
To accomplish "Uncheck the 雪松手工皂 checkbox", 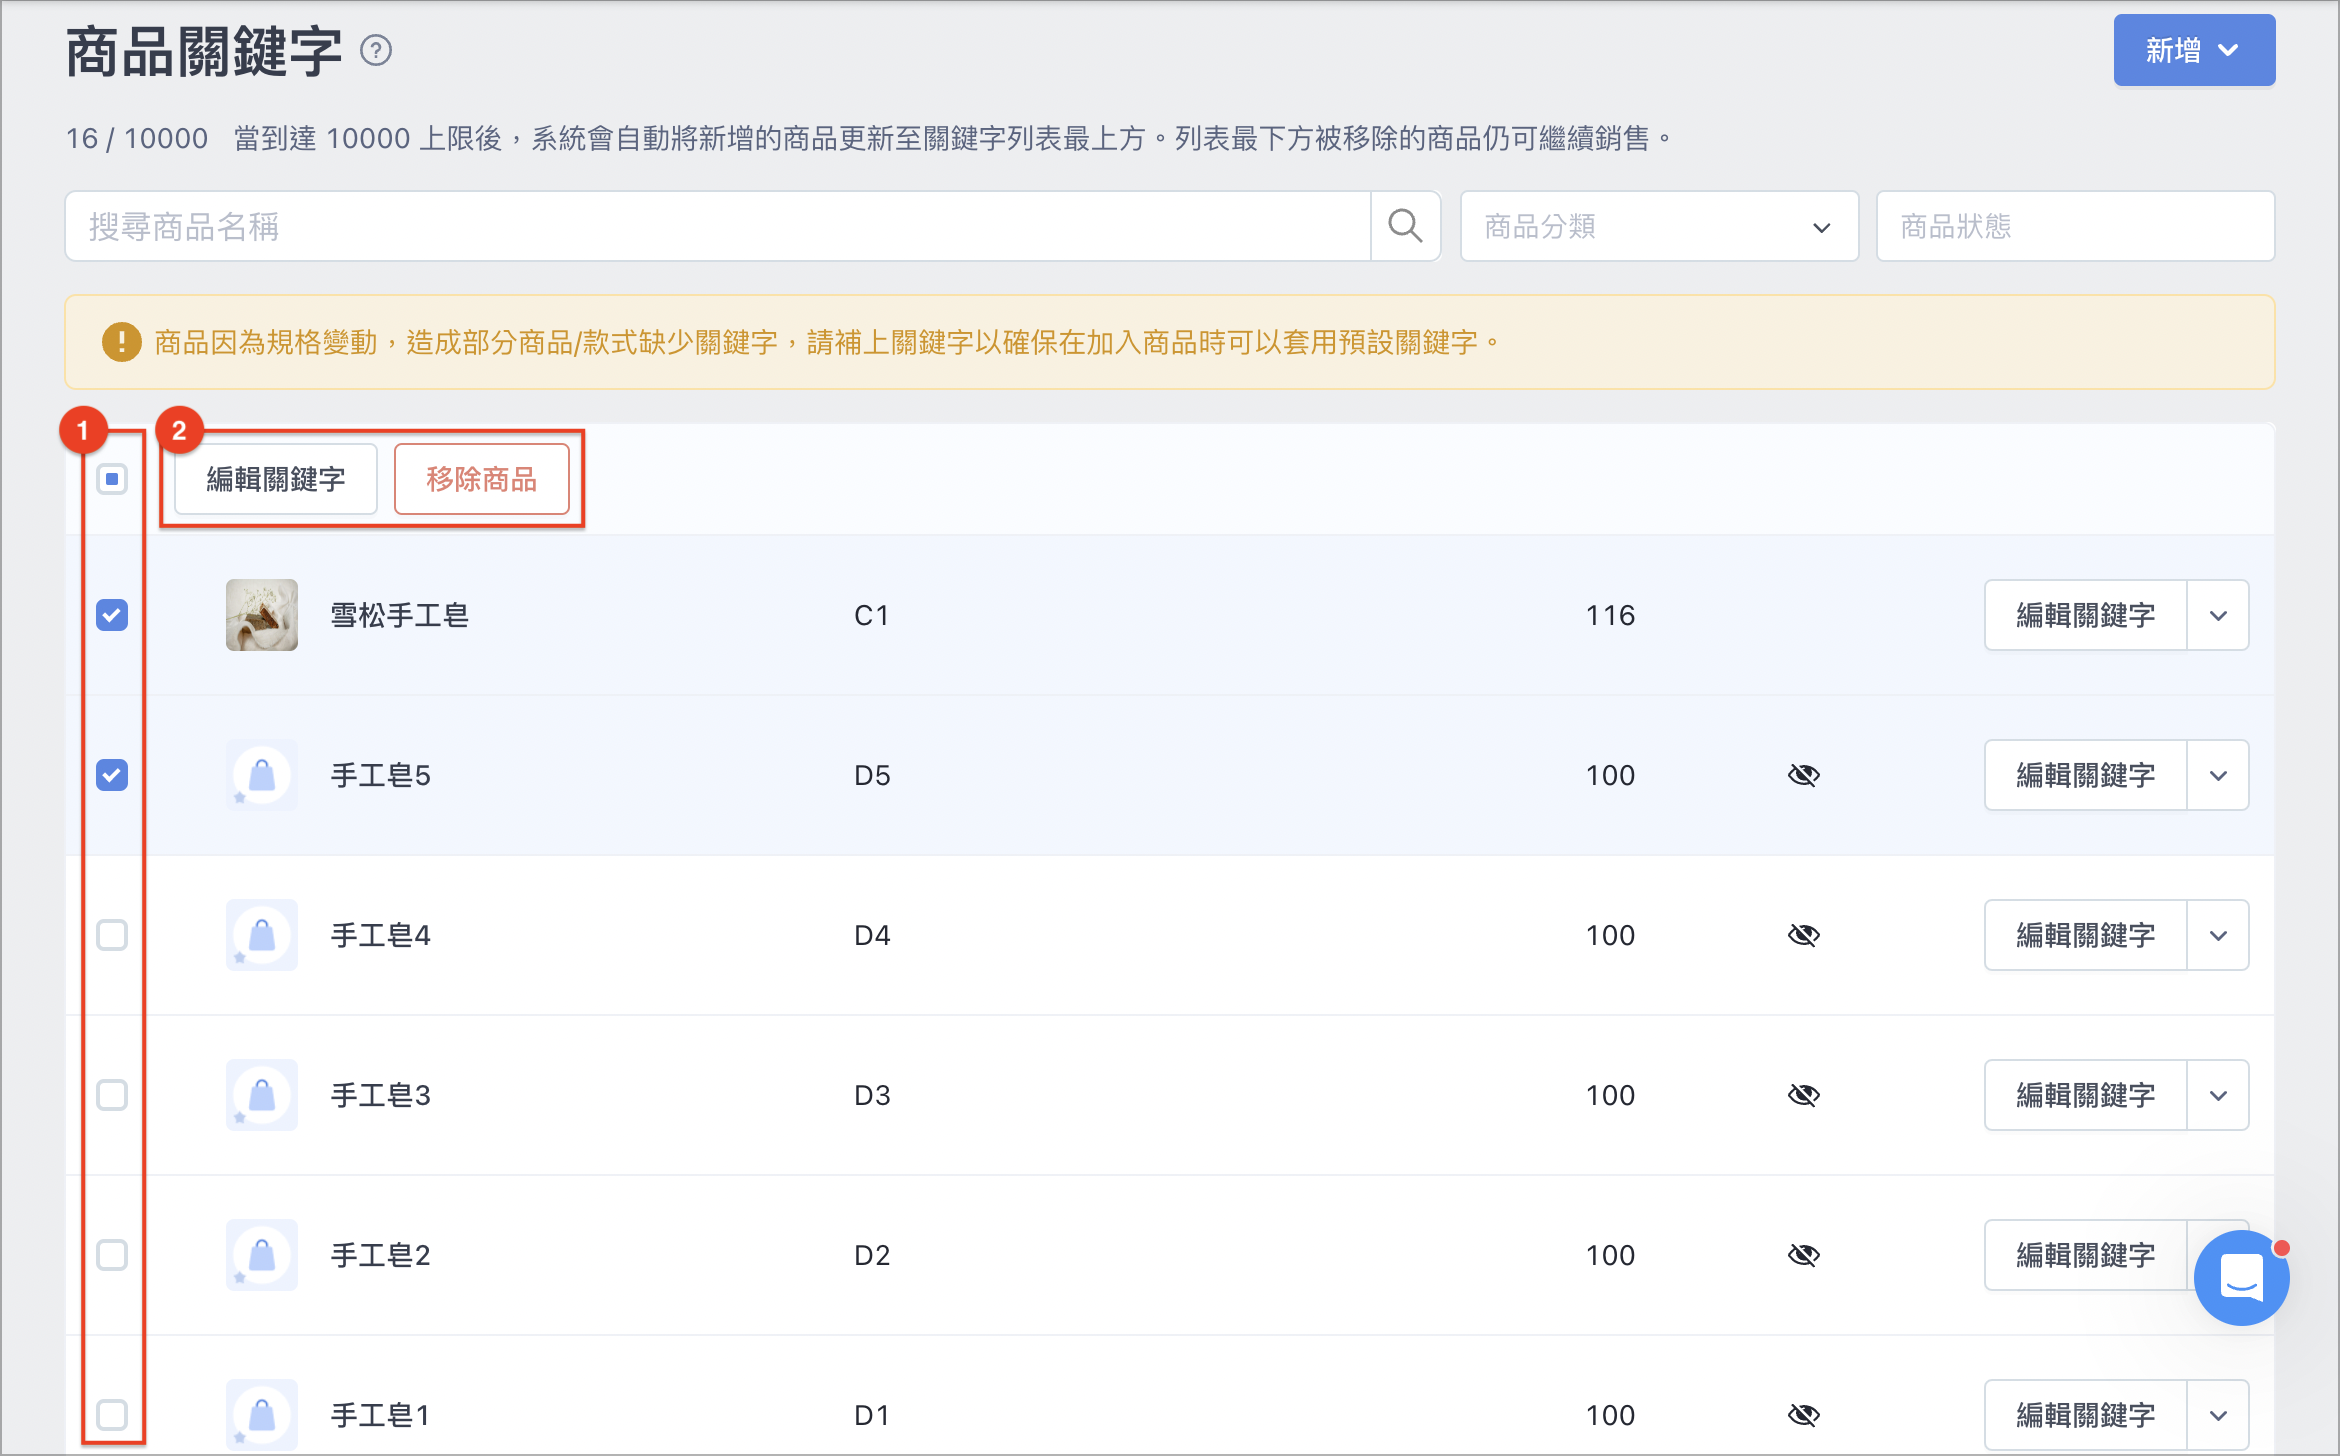I will (112, 615).
